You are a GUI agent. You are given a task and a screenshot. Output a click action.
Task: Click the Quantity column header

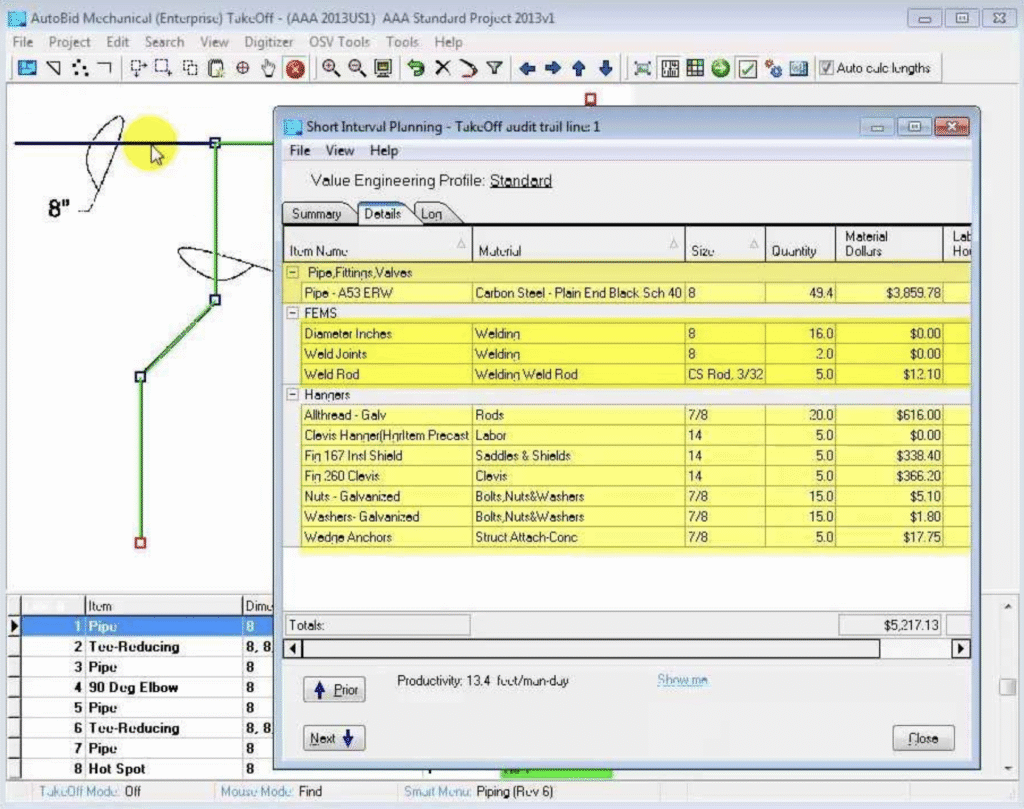coord(800,245)
